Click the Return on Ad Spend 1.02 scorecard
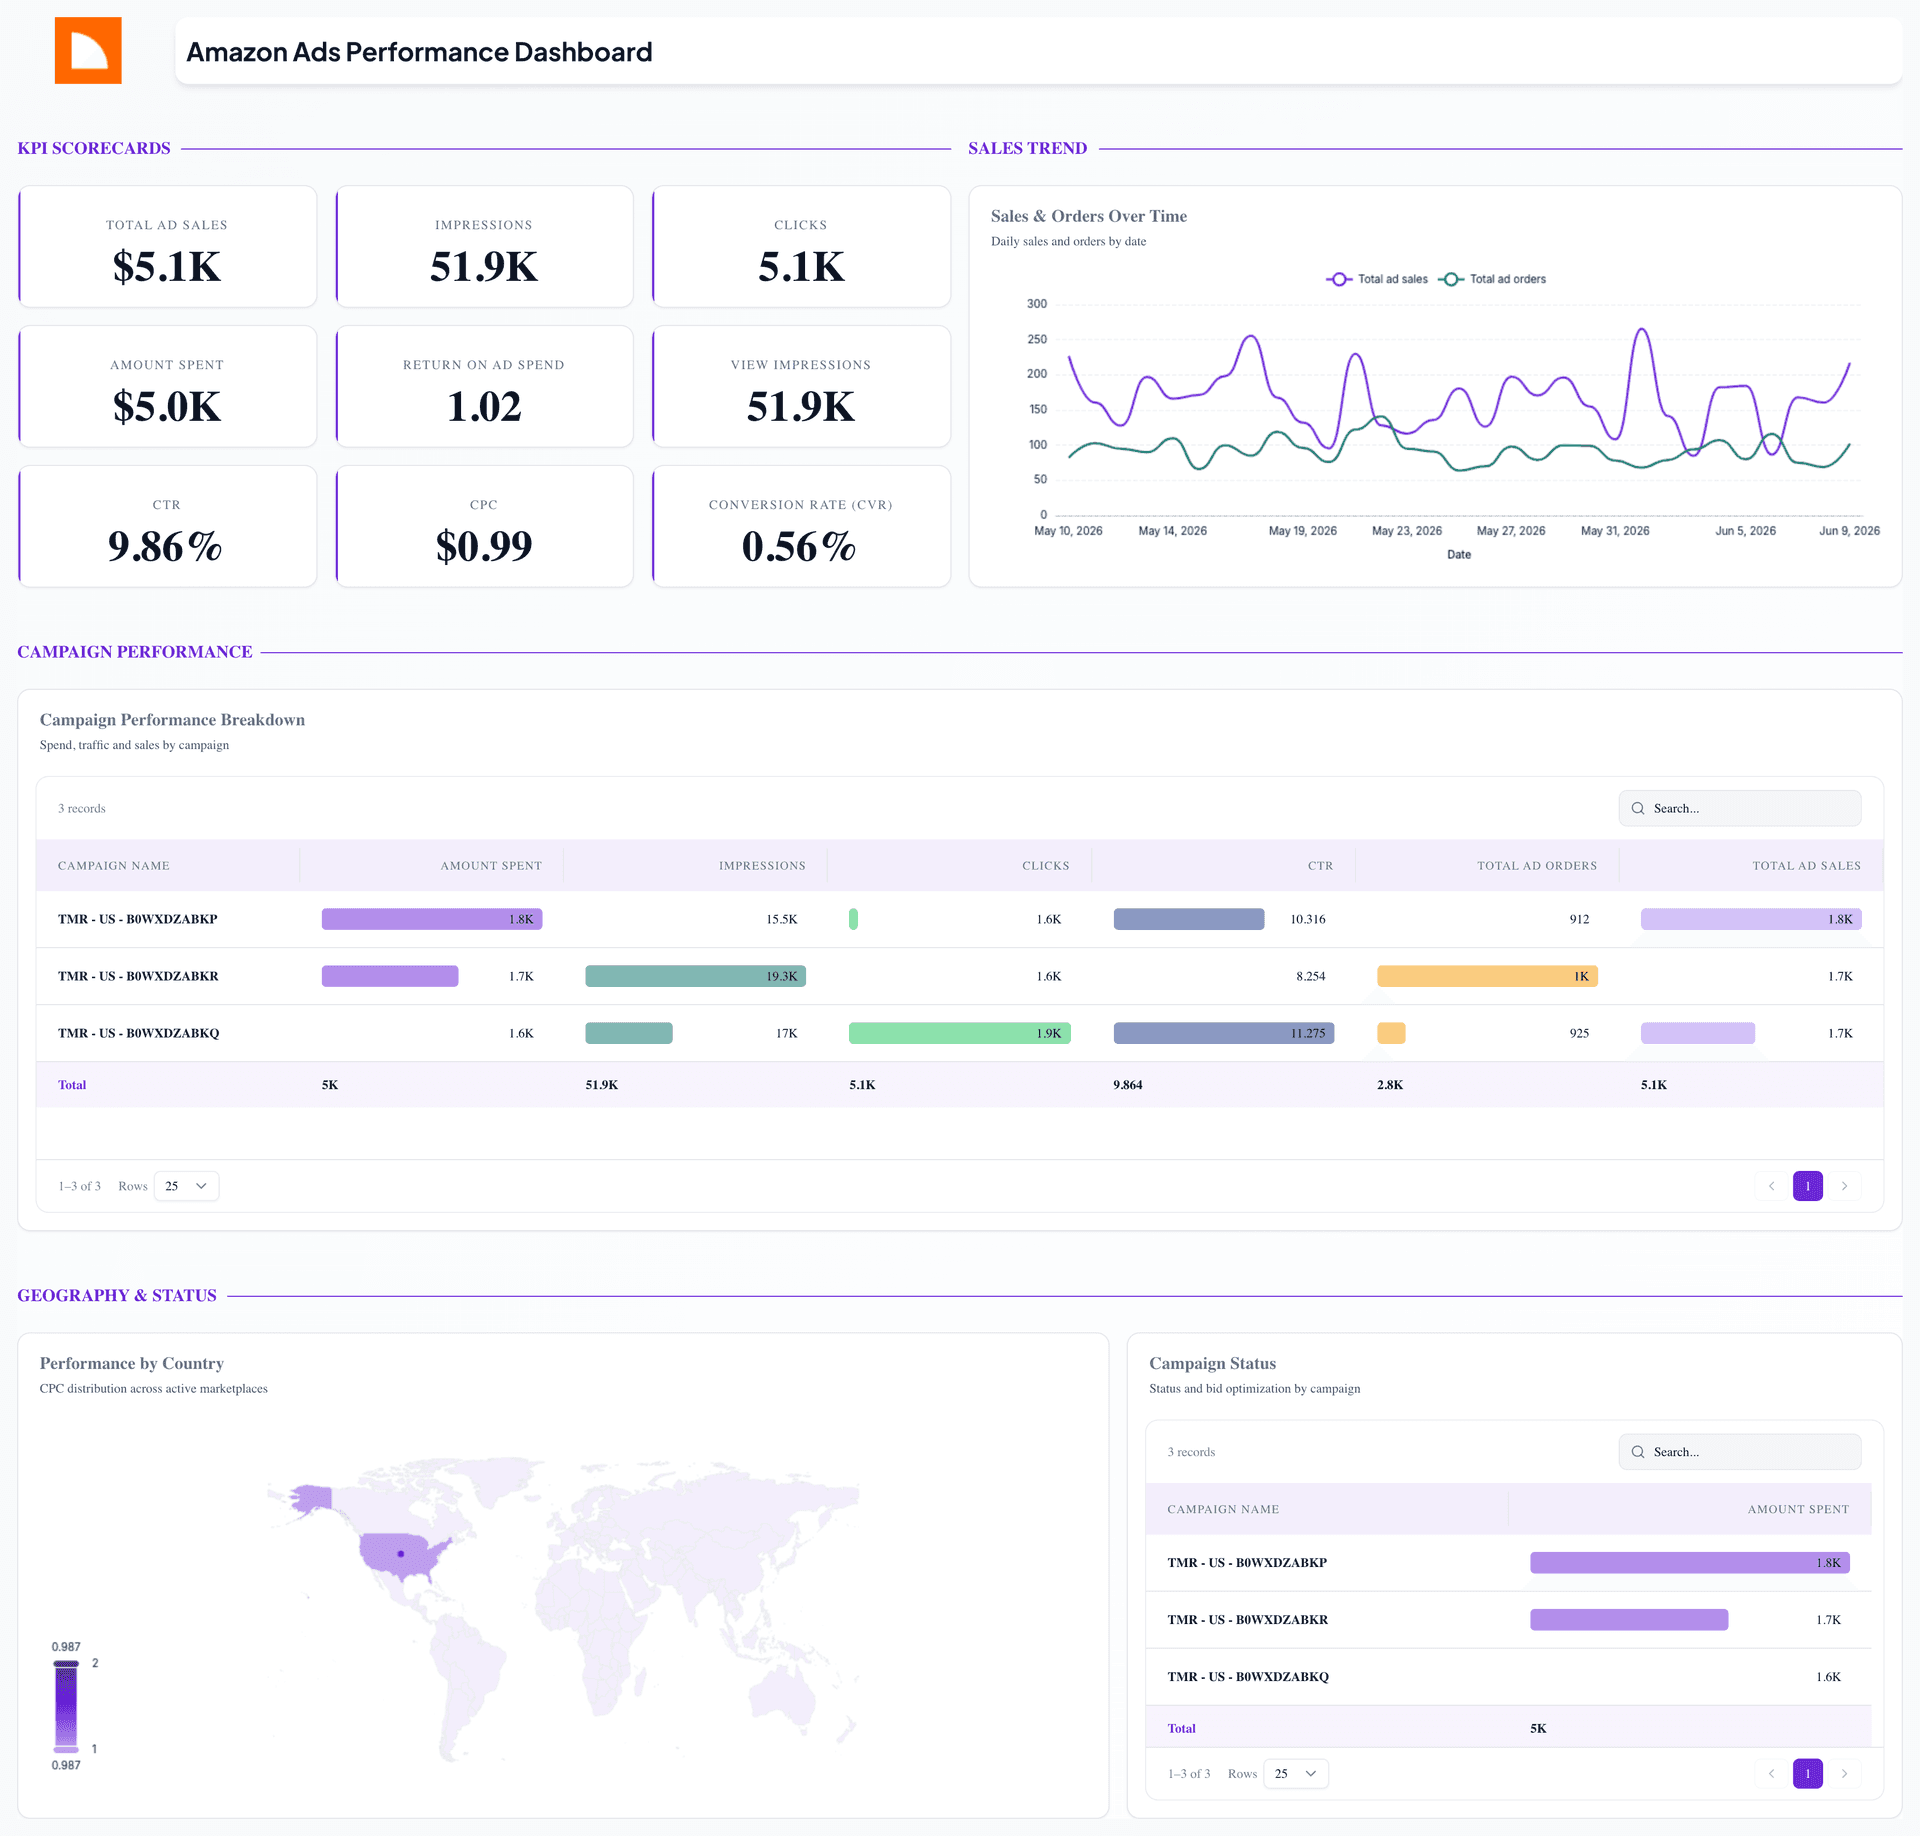The image size is (1920, 1836). [x=484, y=387]
